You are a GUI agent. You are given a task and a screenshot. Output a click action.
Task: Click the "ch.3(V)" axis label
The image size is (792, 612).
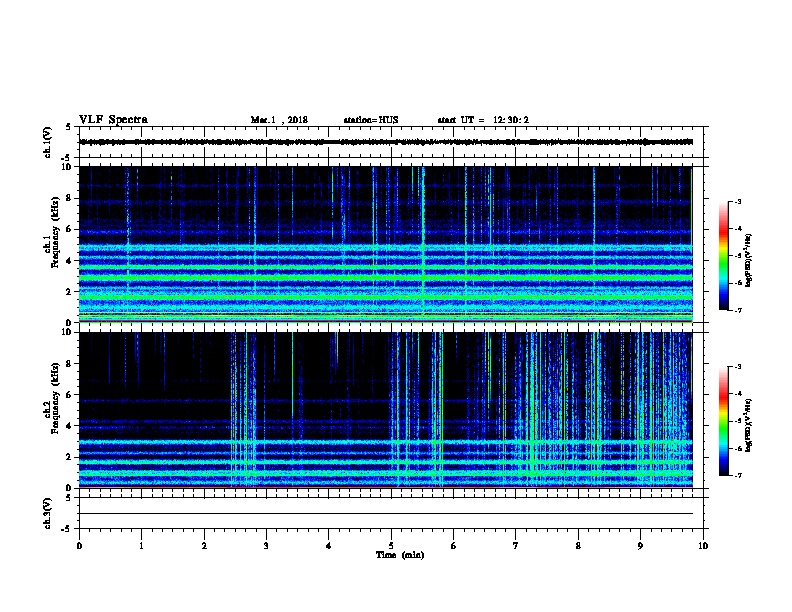pyautogui.click(x=47, y=513)
